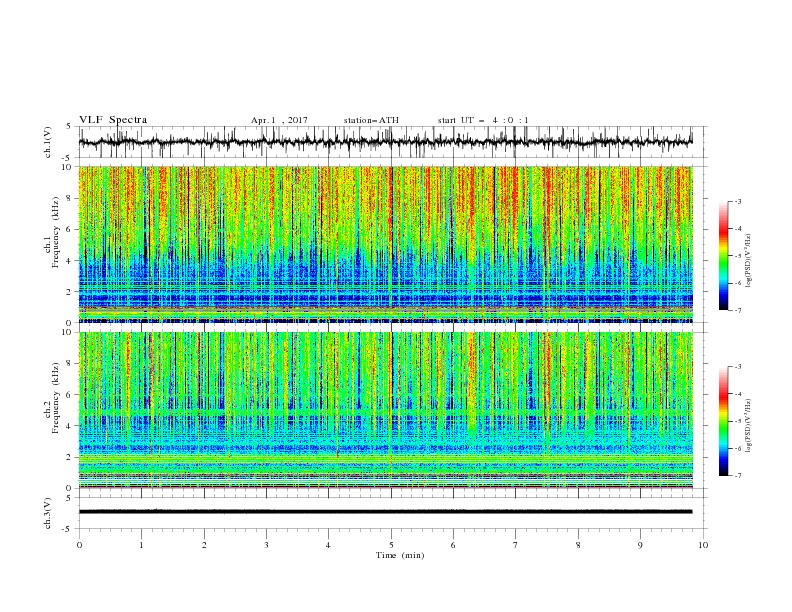Click the '5' tick on the time axis
792x612 pixels.
click(391, 545)
